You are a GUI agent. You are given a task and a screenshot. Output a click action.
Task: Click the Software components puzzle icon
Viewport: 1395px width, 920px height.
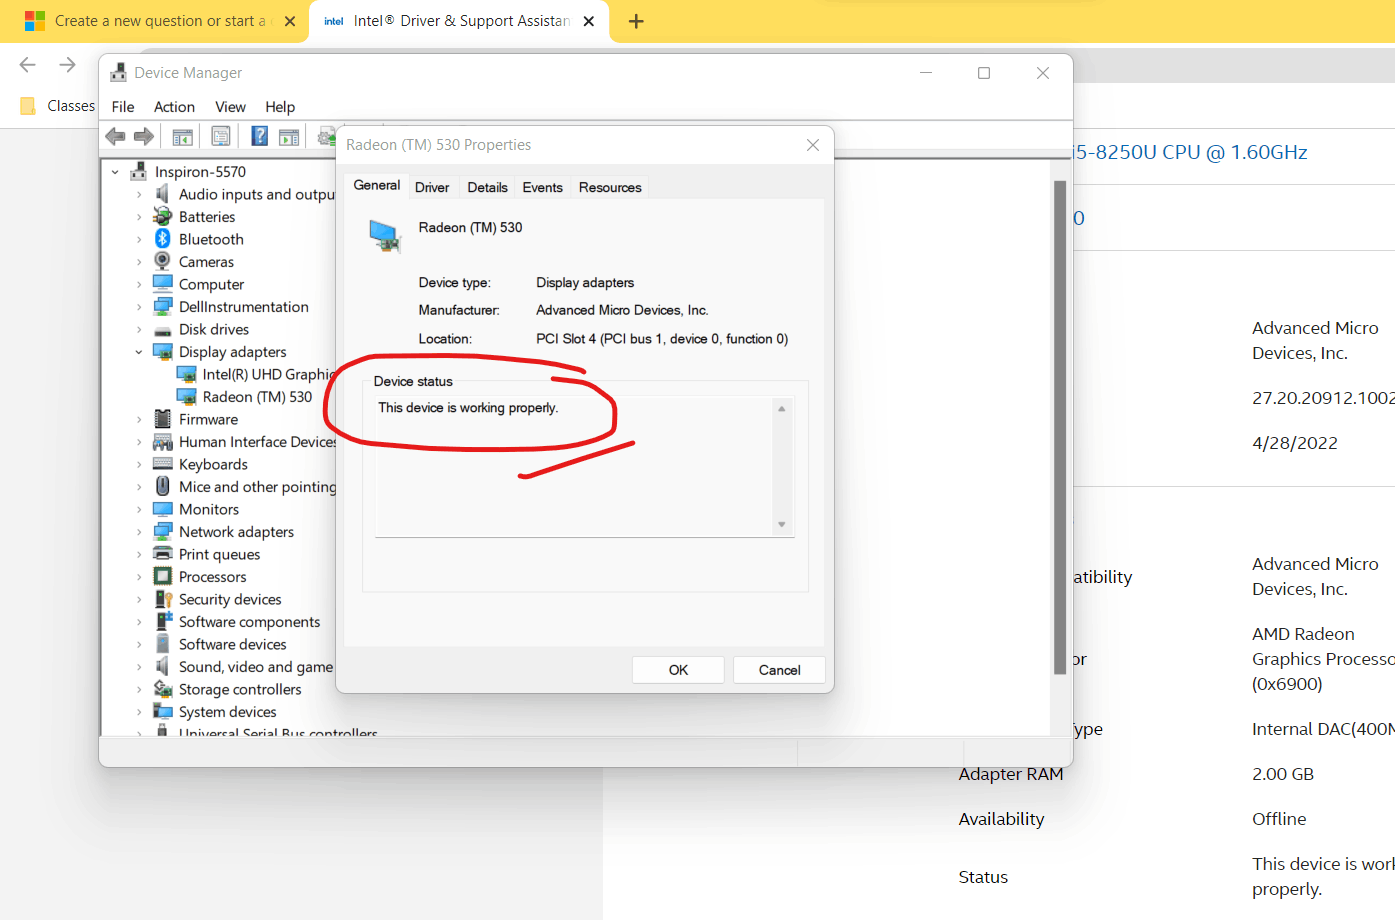[x=164, y=621]
